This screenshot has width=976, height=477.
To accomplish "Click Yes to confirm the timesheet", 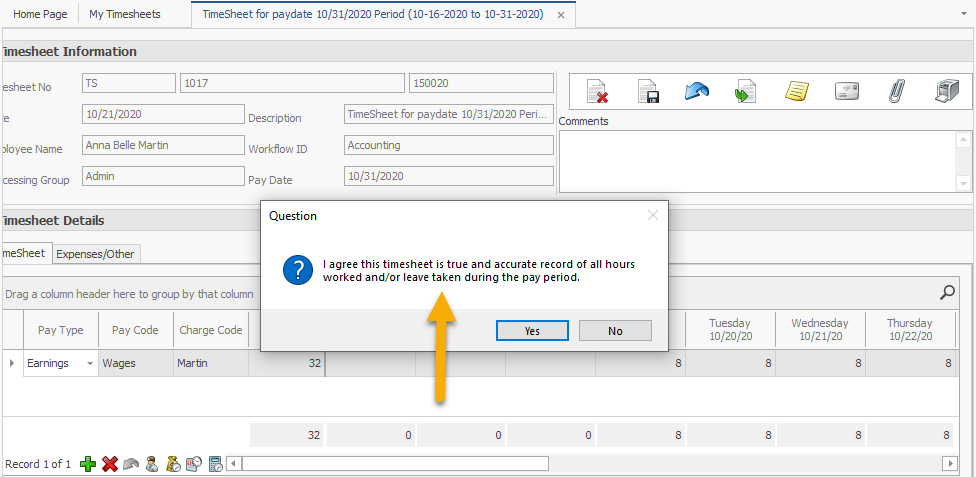I will point(532,331).
